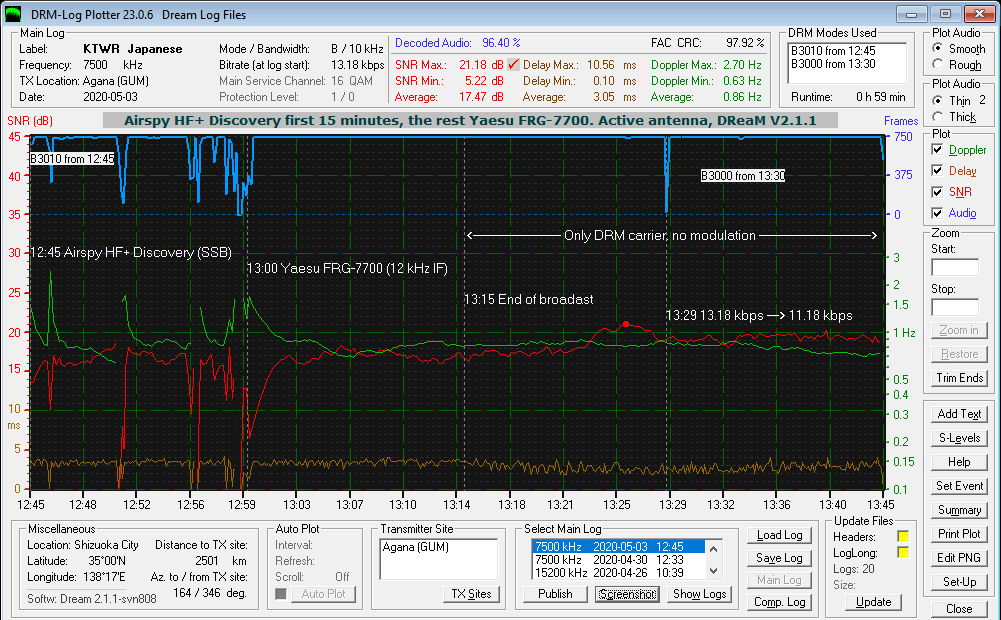Viewport: 1001px width, 620px height.
Task: Click the B3000 from 13:30 plot label
Action: [742, 176]
